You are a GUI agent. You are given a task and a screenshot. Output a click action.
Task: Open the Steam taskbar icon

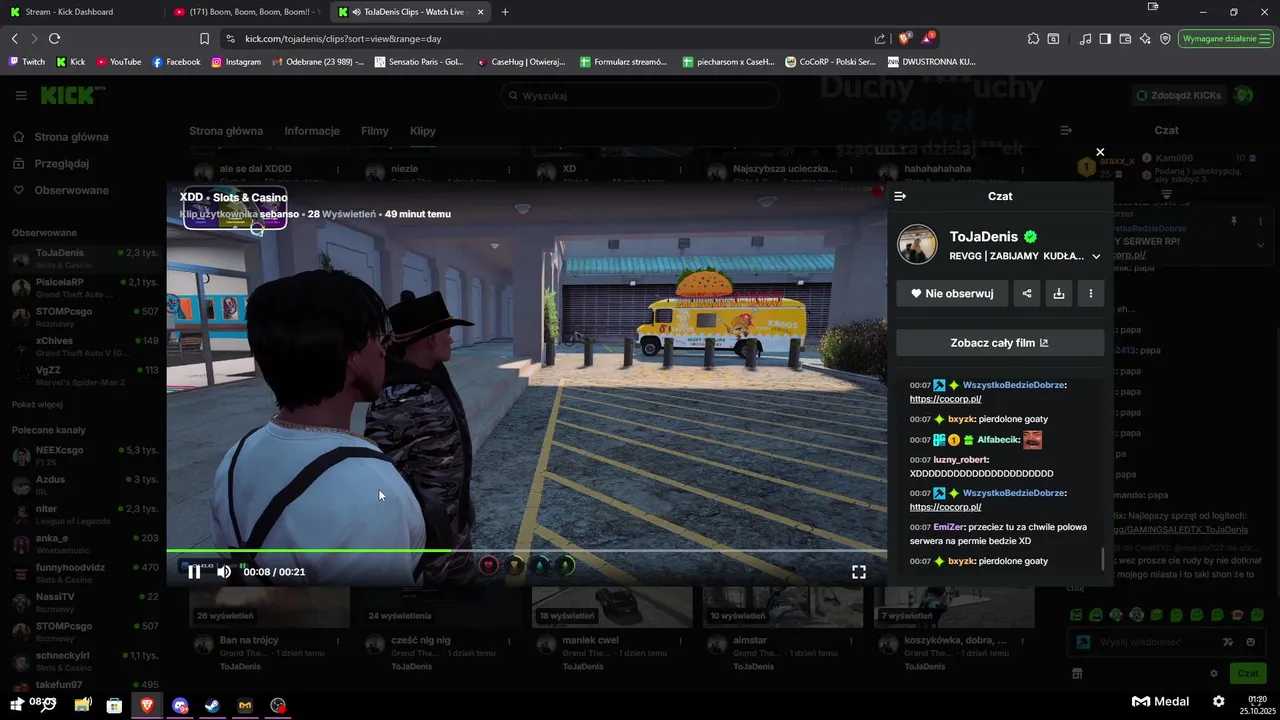click(x=212, y=705)
